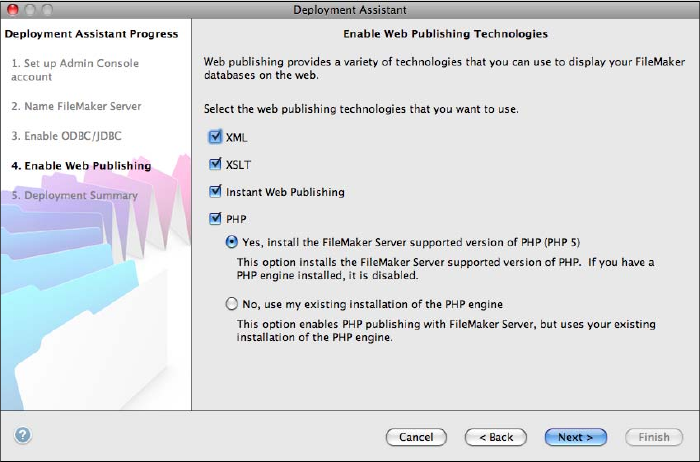Click 'This option installs the FileMaker Server' description
Viewport: 700px width, 462px height.
click(446, 269)
